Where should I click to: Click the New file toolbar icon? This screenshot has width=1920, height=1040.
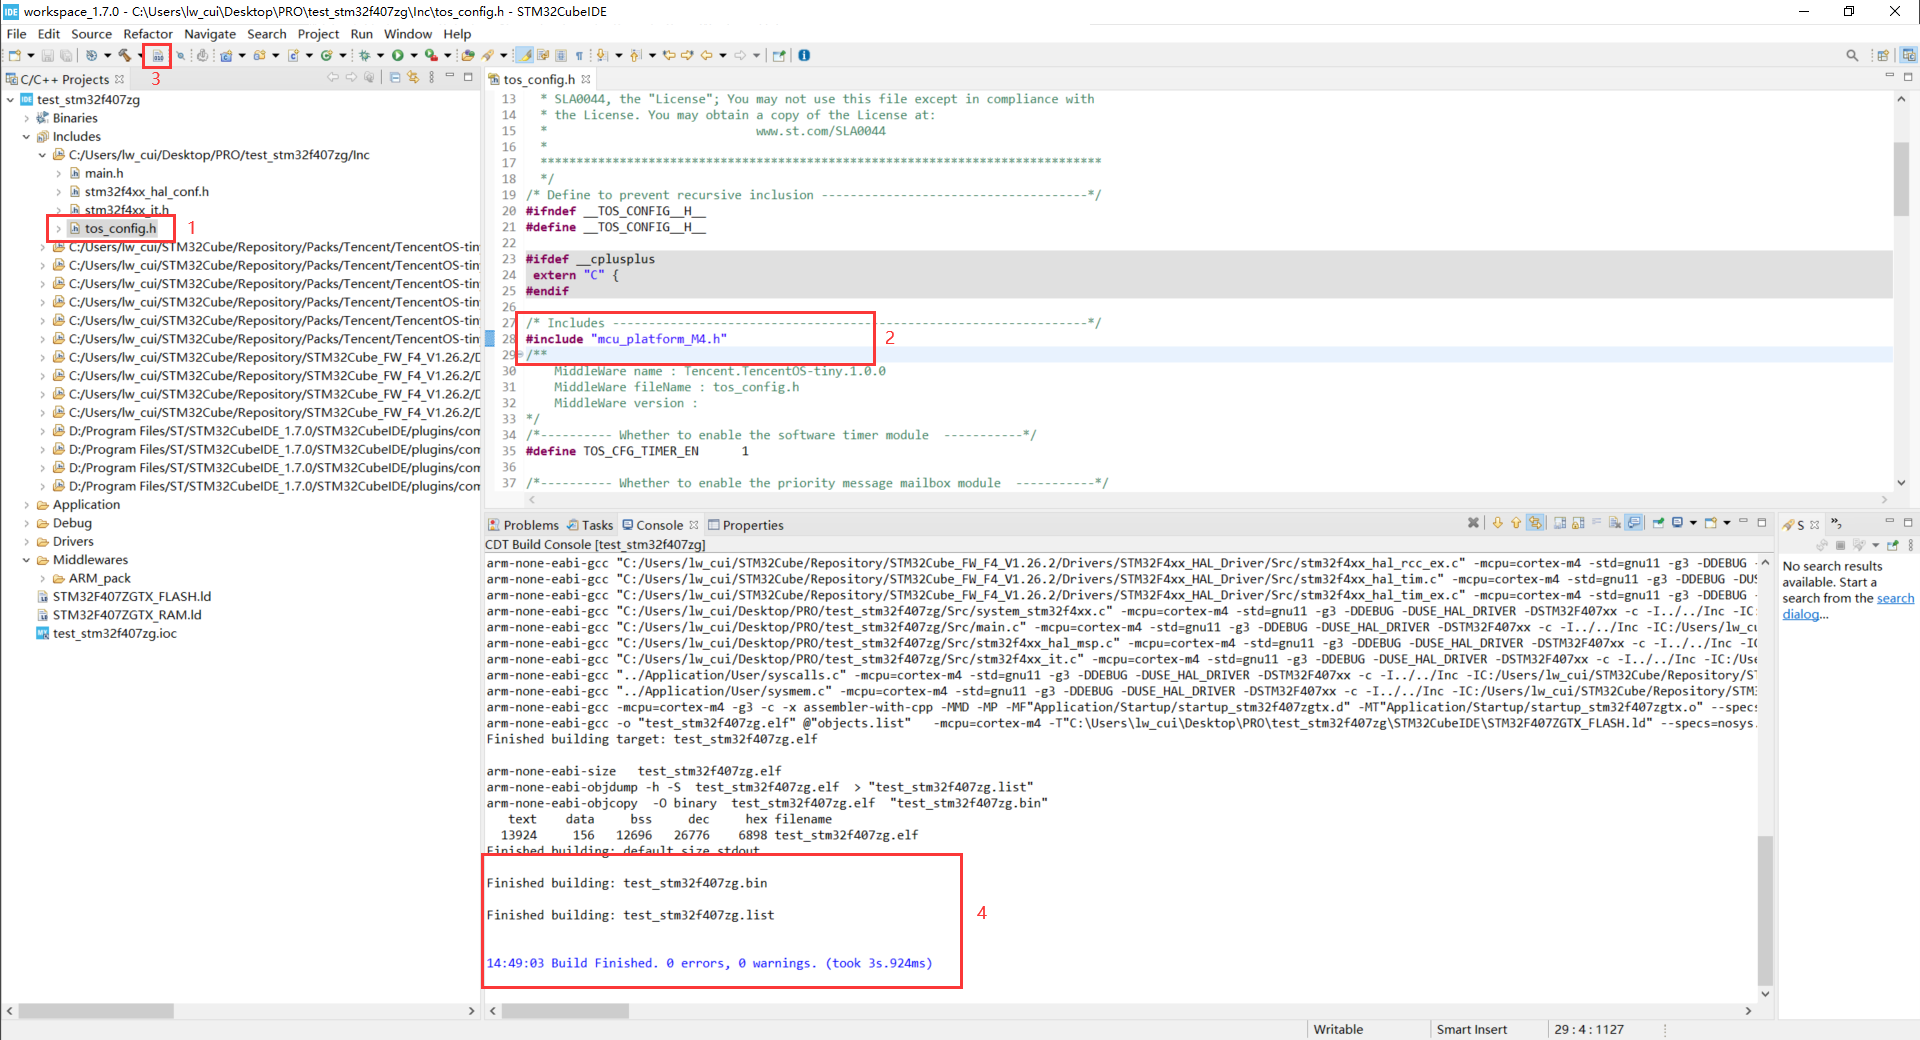tap(15, 55)
